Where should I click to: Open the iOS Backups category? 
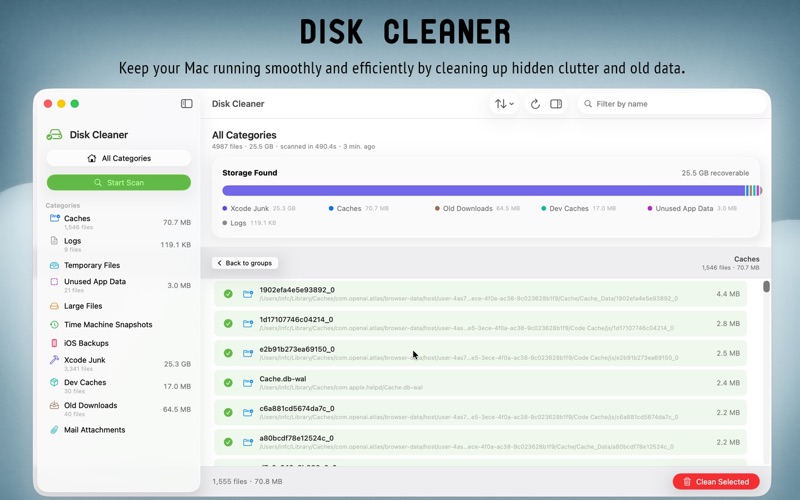(x=119, y=343)
